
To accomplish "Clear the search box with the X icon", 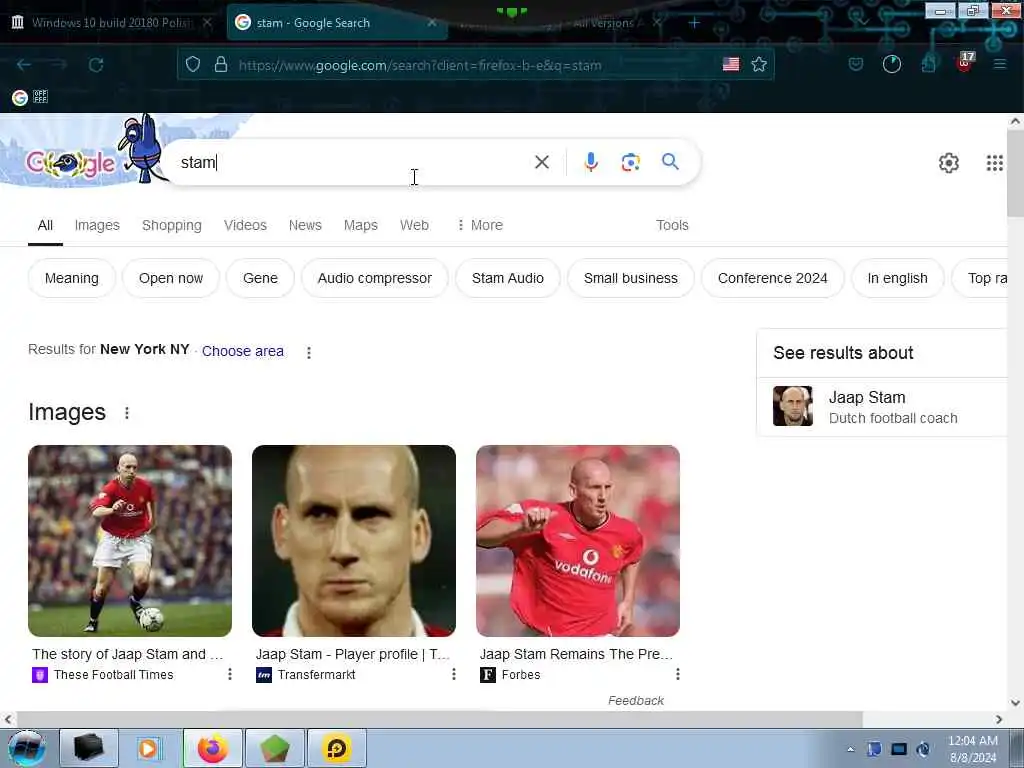I will click(x=541, y=162).
